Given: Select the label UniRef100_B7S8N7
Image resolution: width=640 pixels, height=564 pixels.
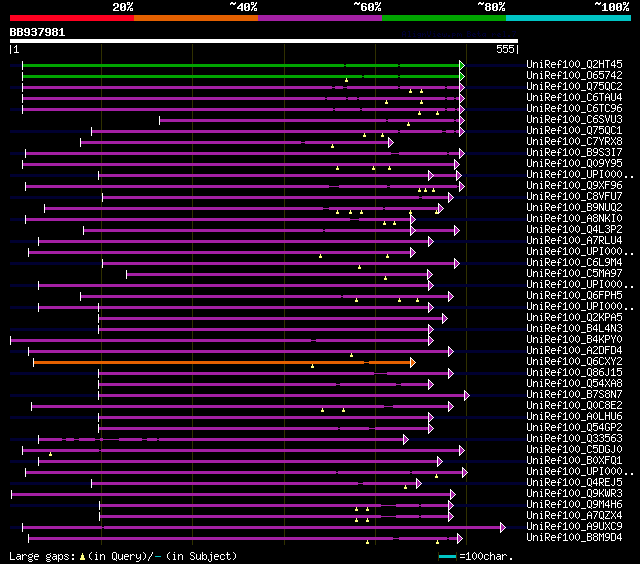Looking at the screenshot, I should coord(574,395).
